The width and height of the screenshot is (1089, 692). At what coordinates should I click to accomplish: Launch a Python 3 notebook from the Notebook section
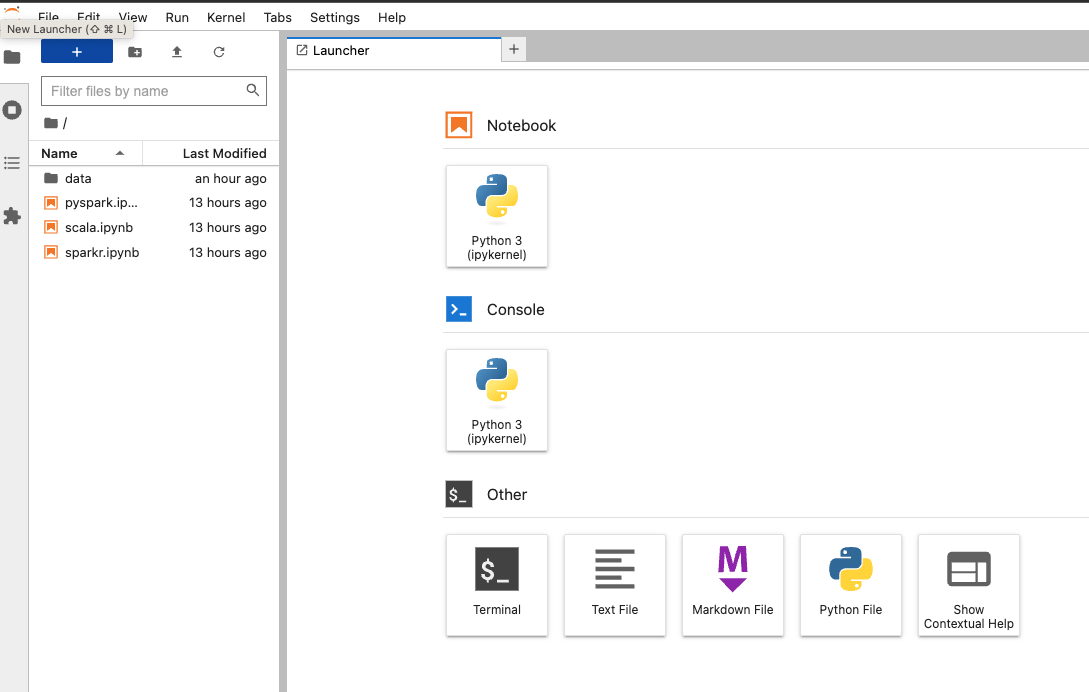point(497,216)
